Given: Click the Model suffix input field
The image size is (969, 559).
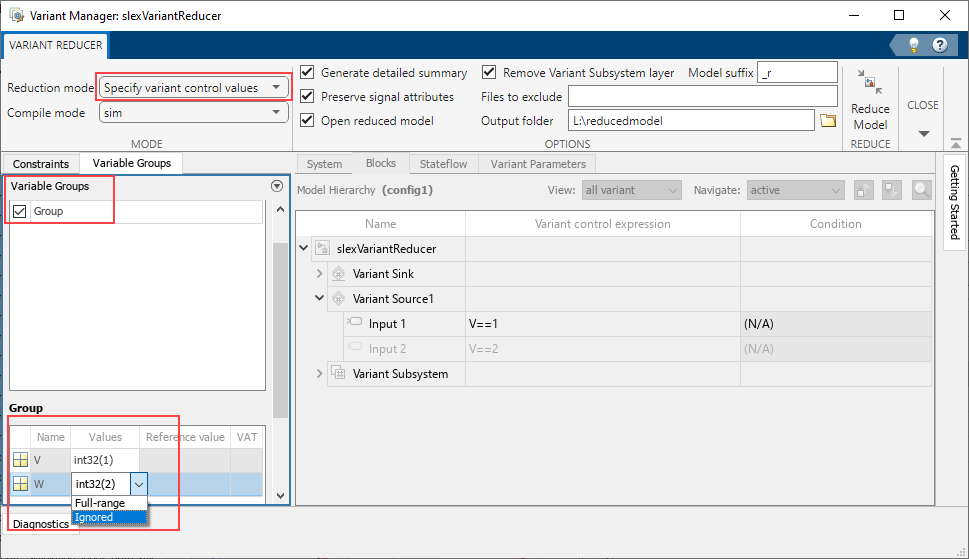Looking at the screenshot, I should [x=796, y=72].
